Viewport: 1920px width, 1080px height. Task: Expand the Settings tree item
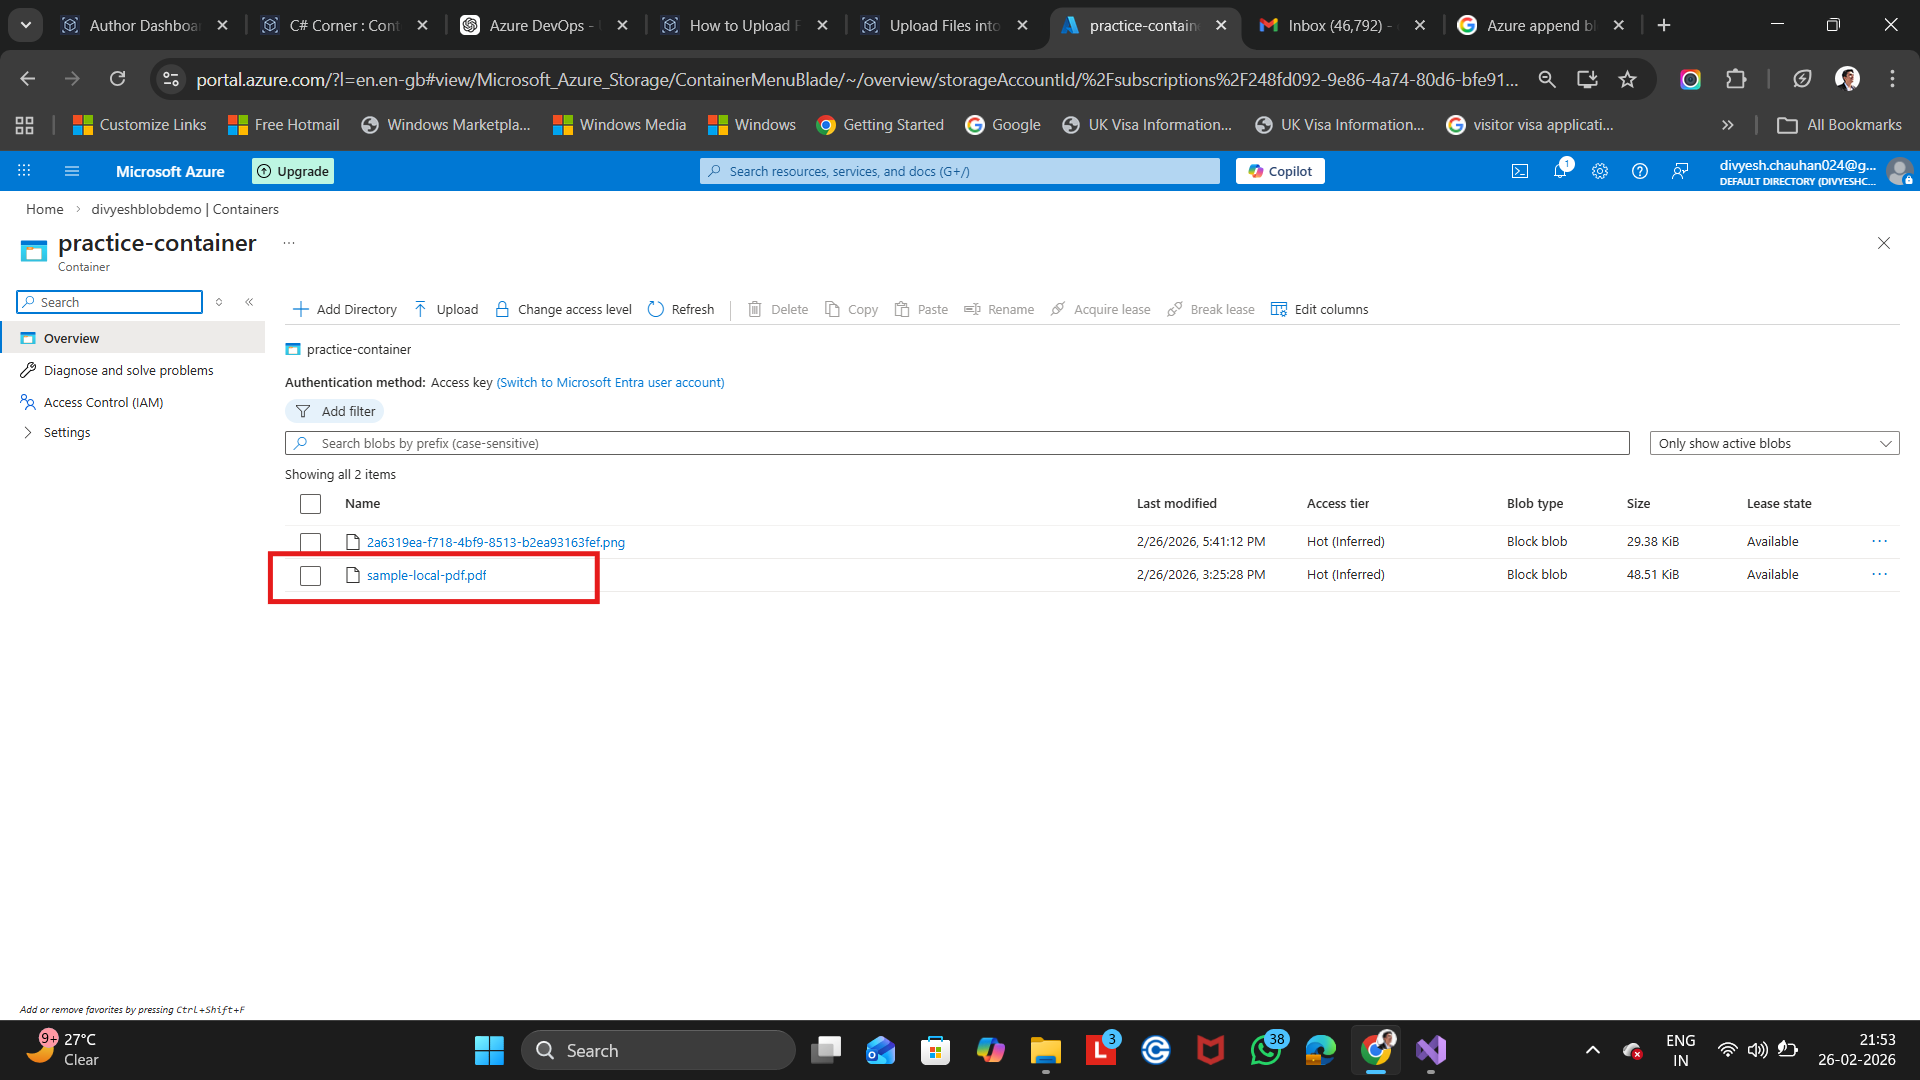point(28,433)
